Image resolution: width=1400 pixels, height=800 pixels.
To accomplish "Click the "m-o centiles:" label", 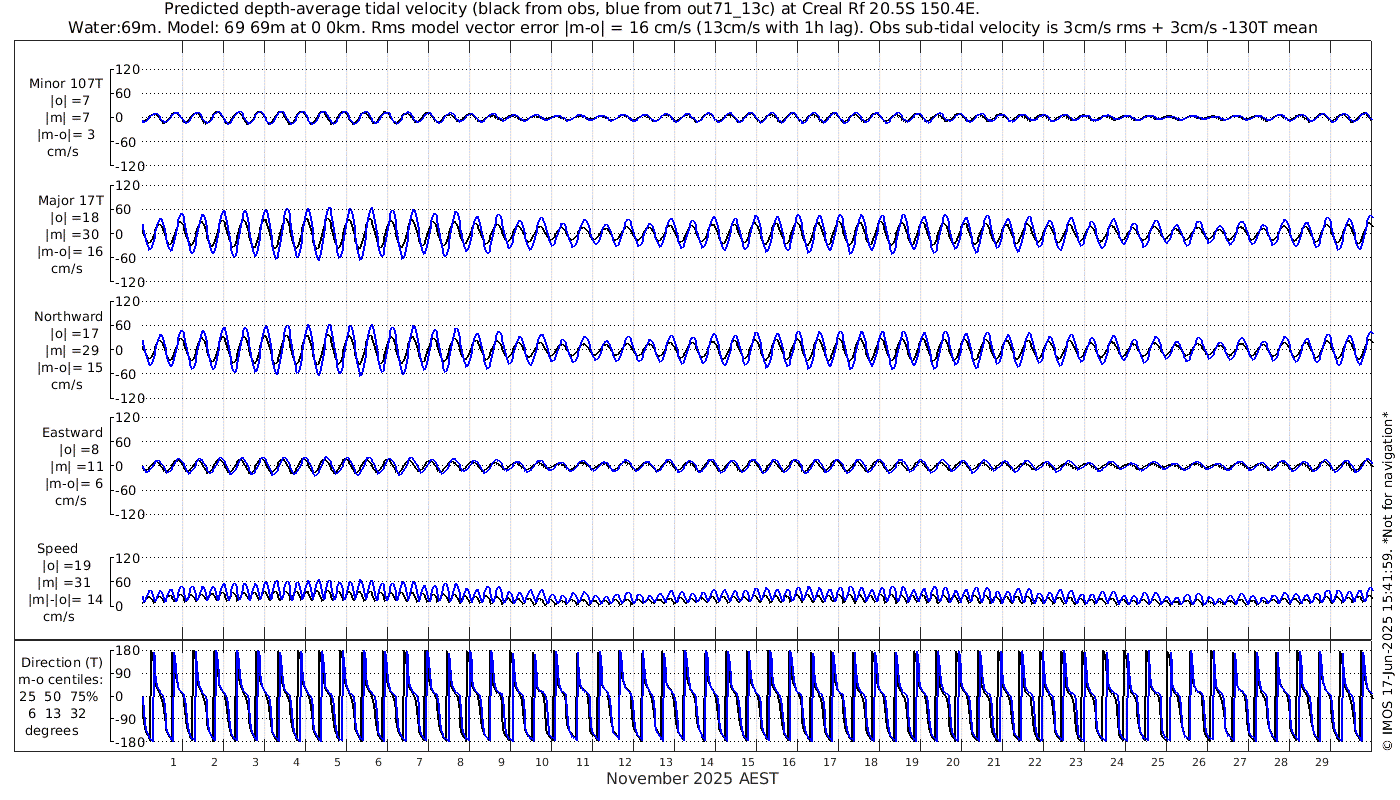I will (62, 680).
